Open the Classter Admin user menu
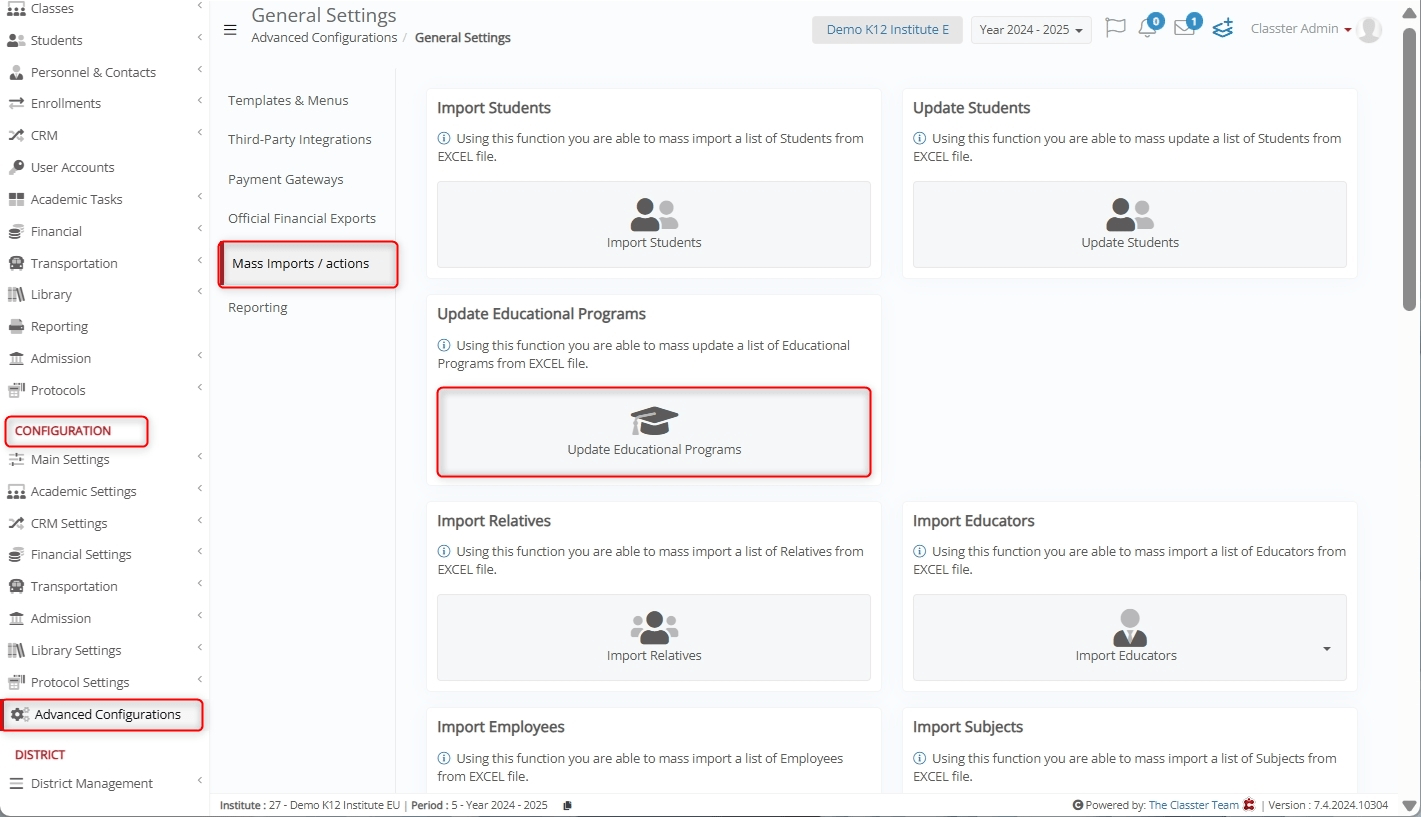The height and width of the screenshot is (817, 1421). pyautogui.click(x=1300, y=29)
